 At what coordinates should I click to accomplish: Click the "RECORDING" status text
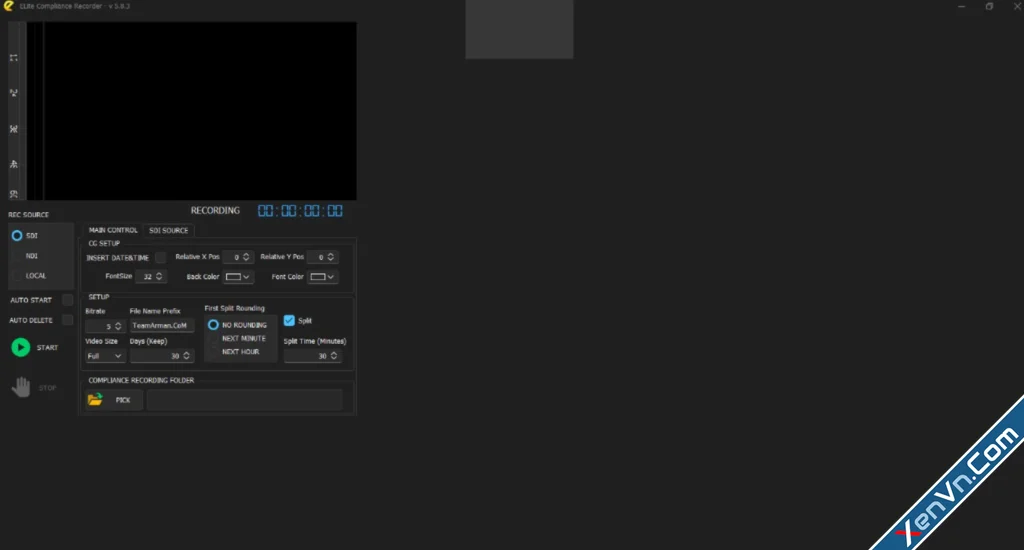pos(215,211)
